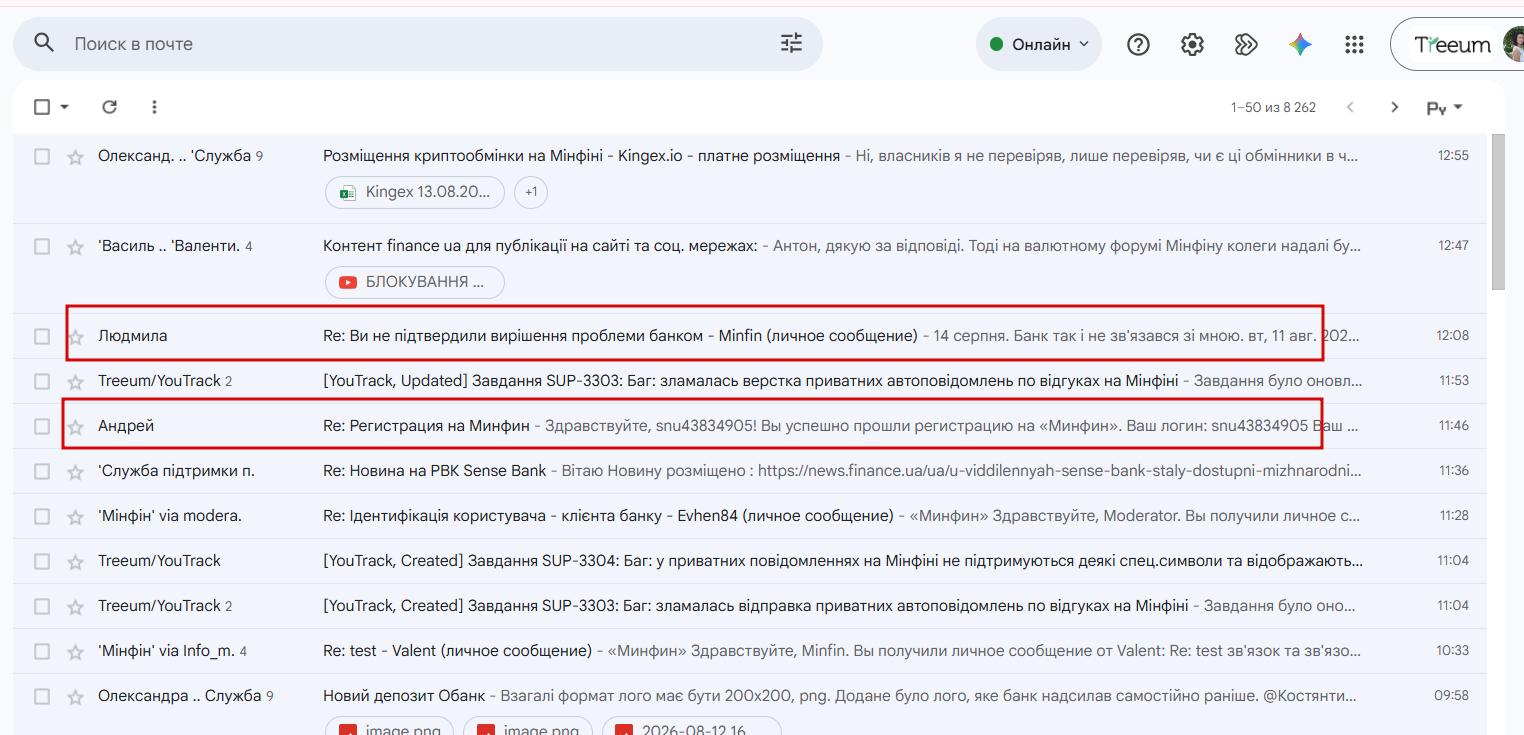Star the Evhen84 personal message email
This screenshot has width=1524, height=735.
[75, 516]
